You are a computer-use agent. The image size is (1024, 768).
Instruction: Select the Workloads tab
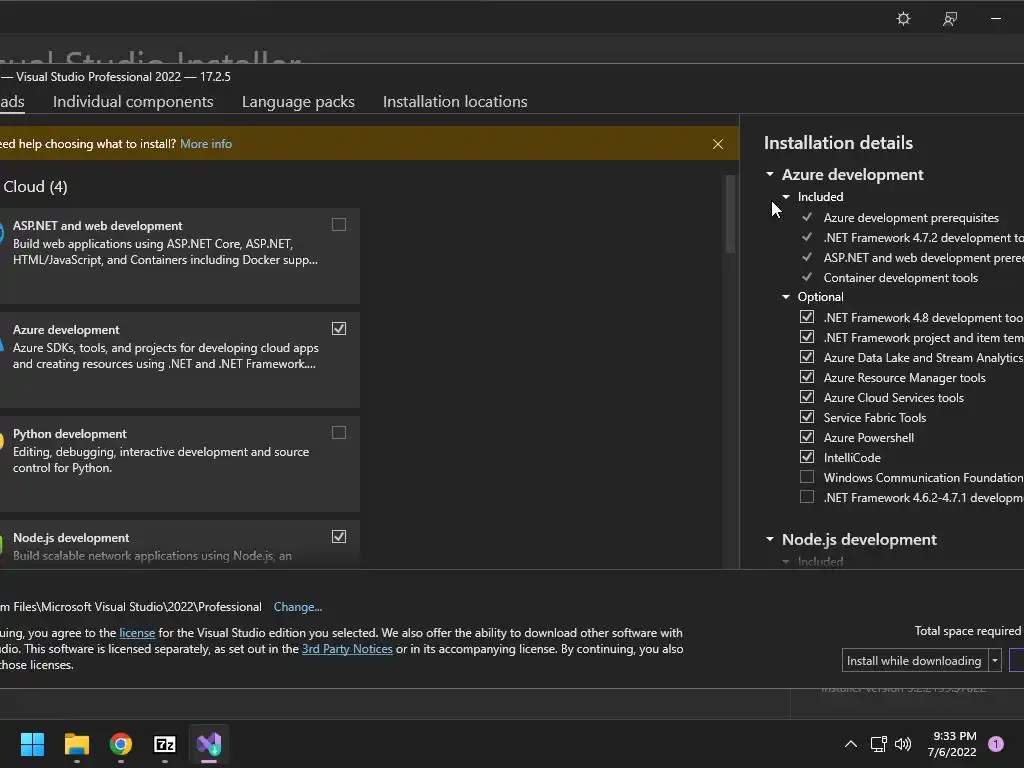click(x=12, y=102)
